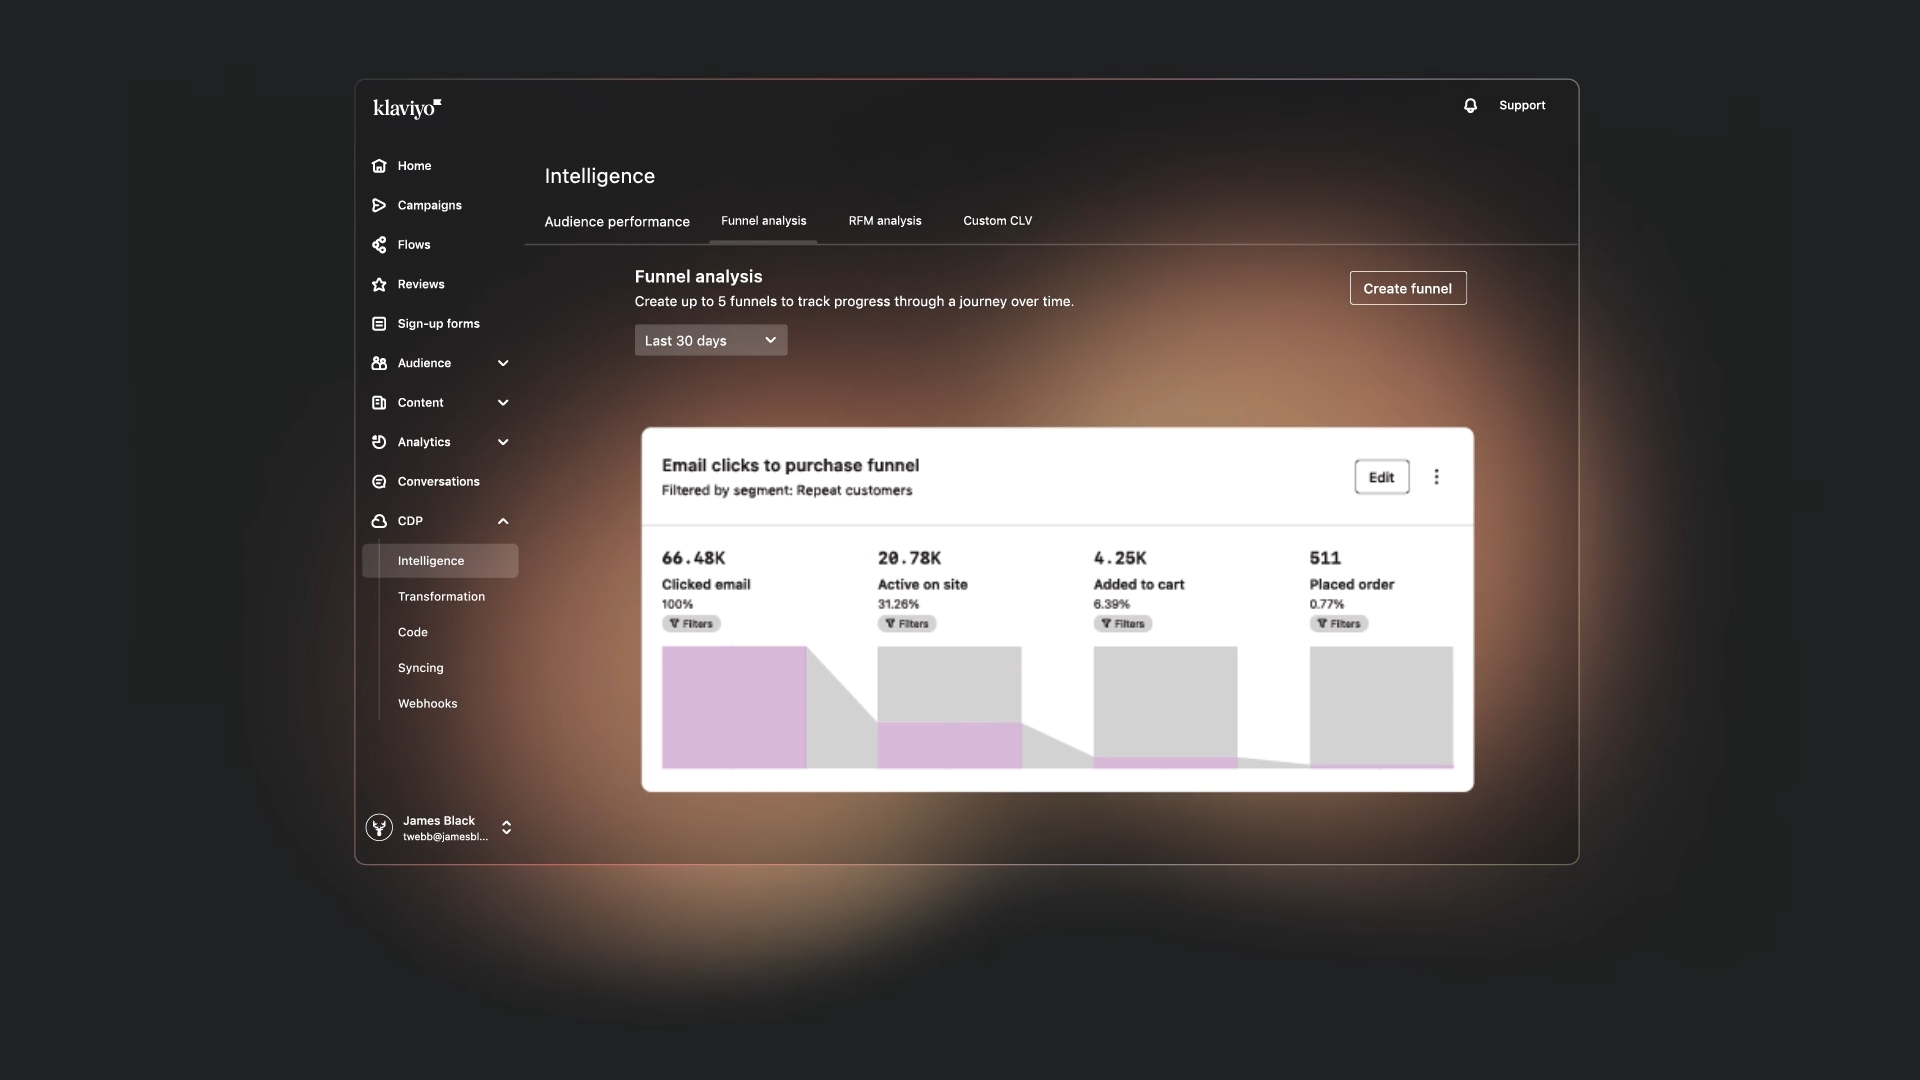Click the Create funnel button

pos(1407,288)
